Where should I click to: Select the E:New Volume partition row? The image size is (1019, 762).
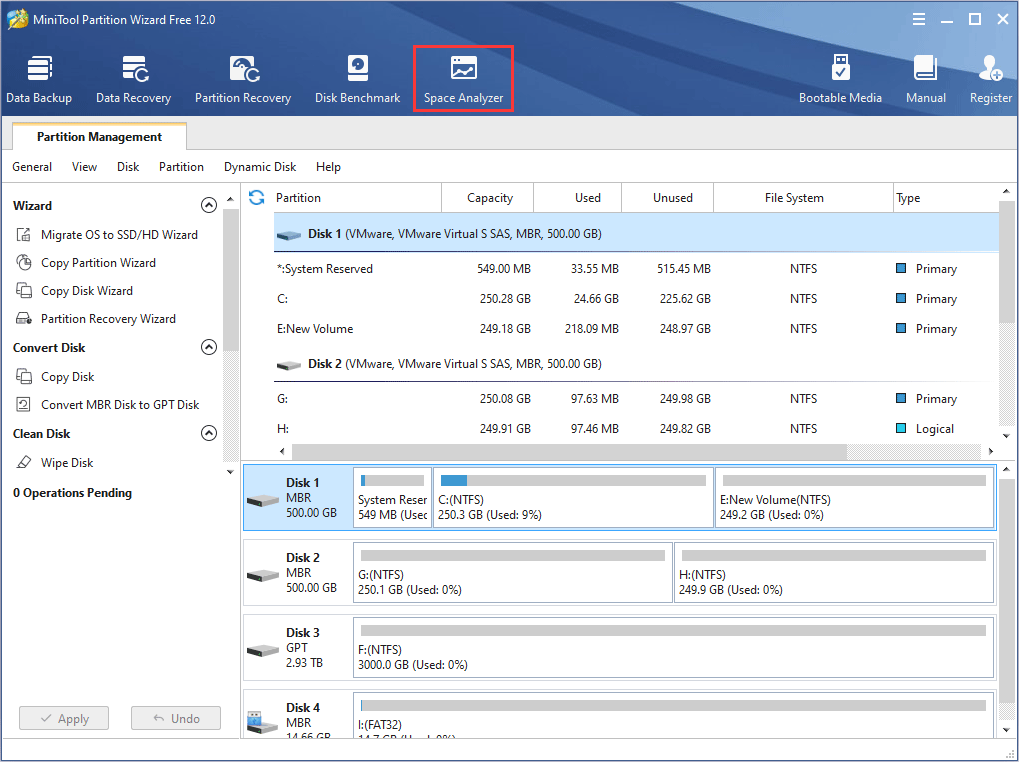[x=636, y=329]
